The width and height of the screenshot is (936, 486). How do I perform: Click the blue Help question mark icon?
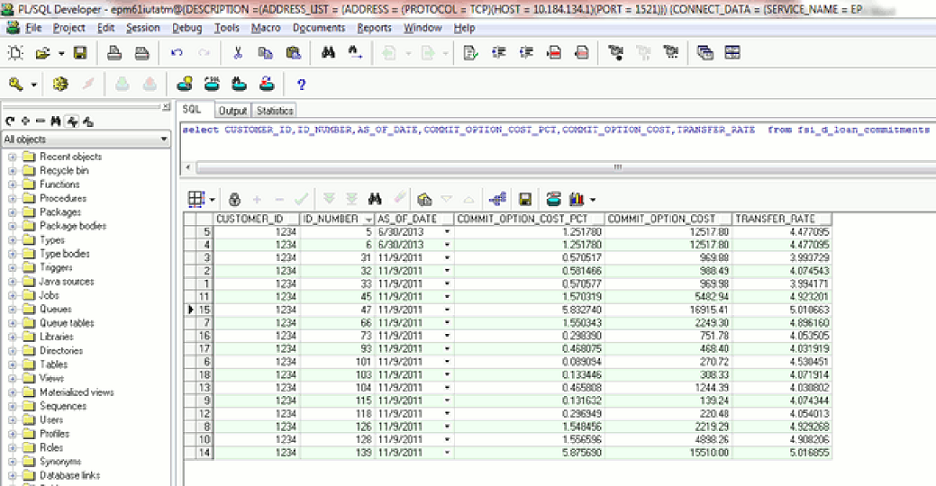click(301, 85)
